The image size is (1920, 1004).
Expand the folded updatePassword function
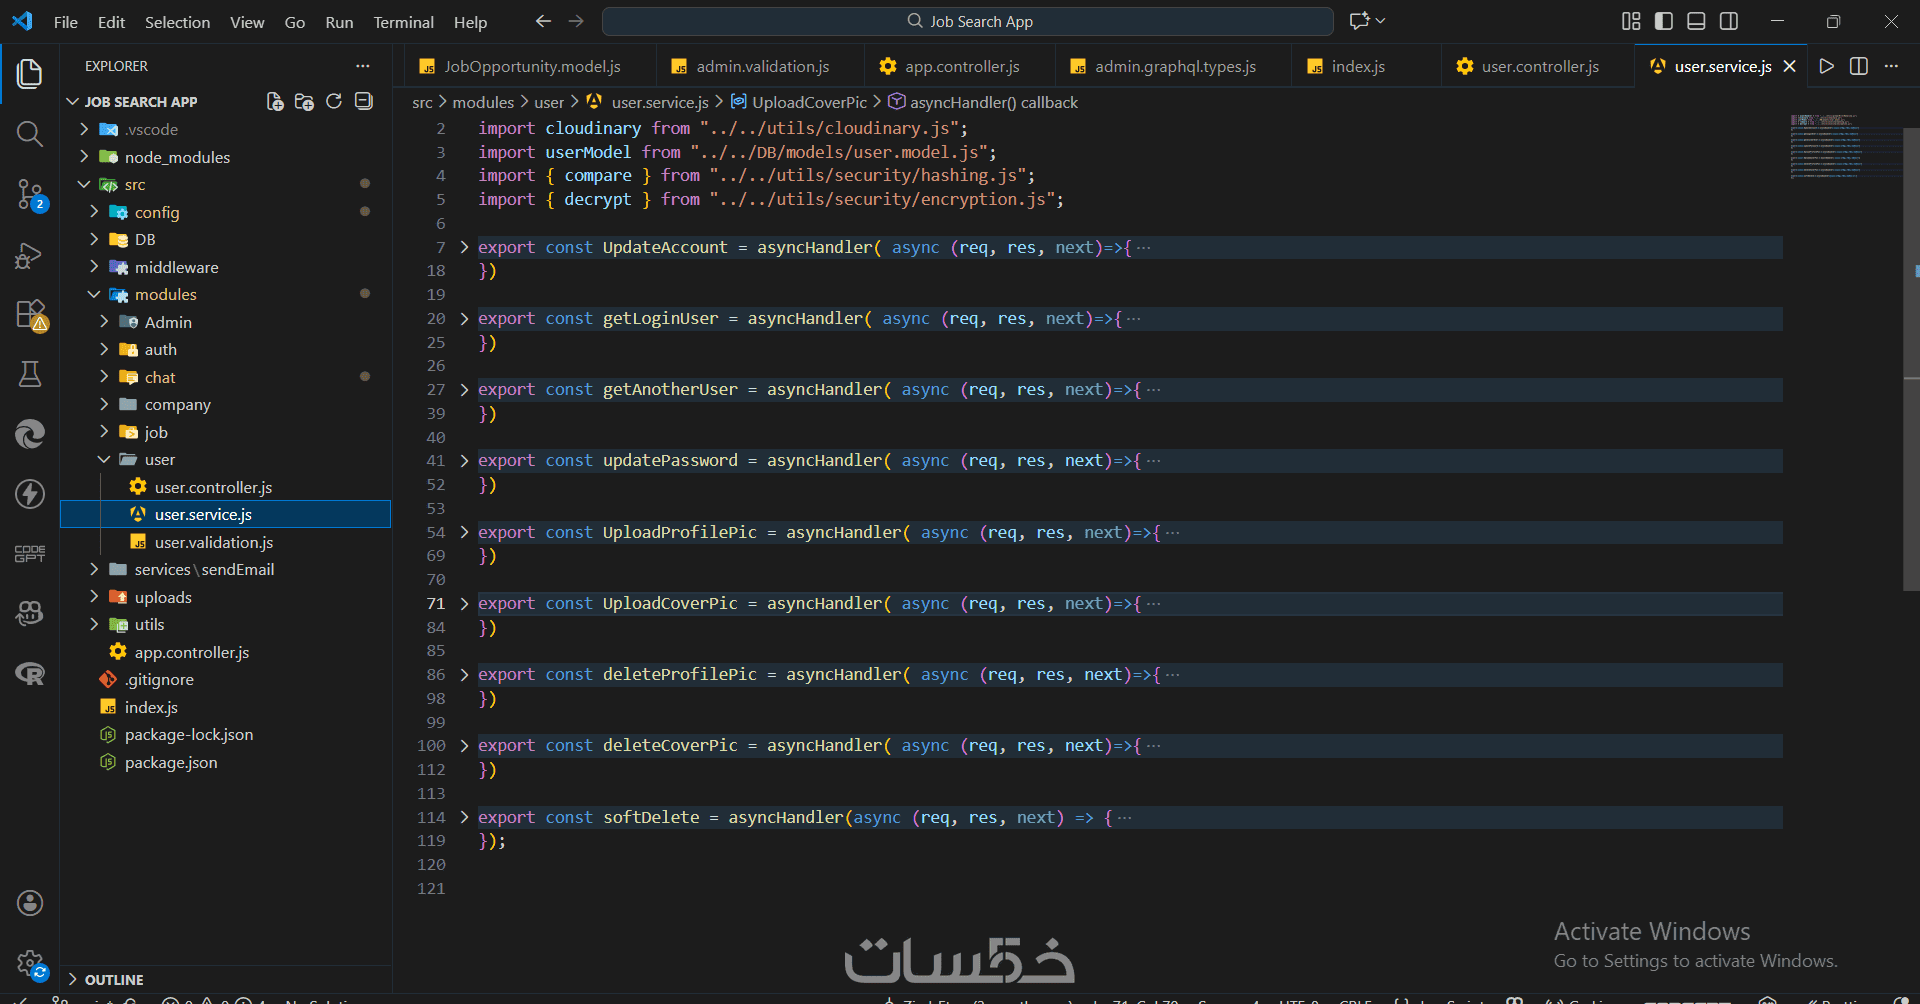click(x=464, y=461)
